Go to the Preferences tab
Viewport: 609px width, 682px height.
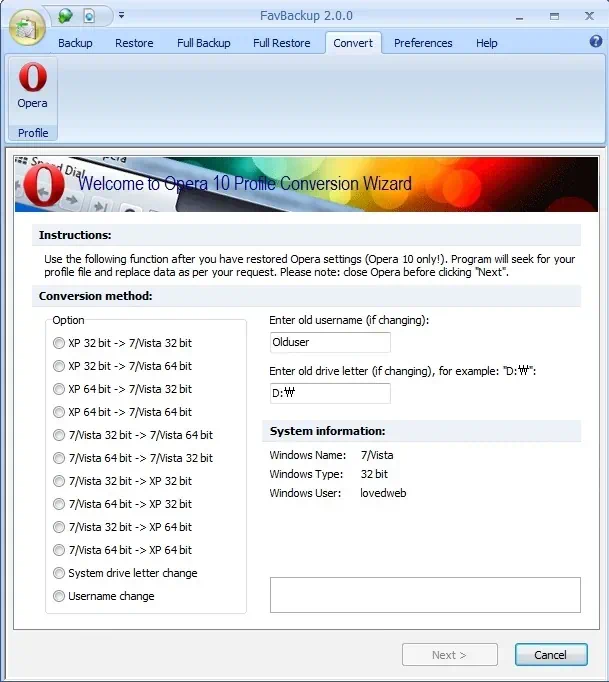(x=423, y=43)
